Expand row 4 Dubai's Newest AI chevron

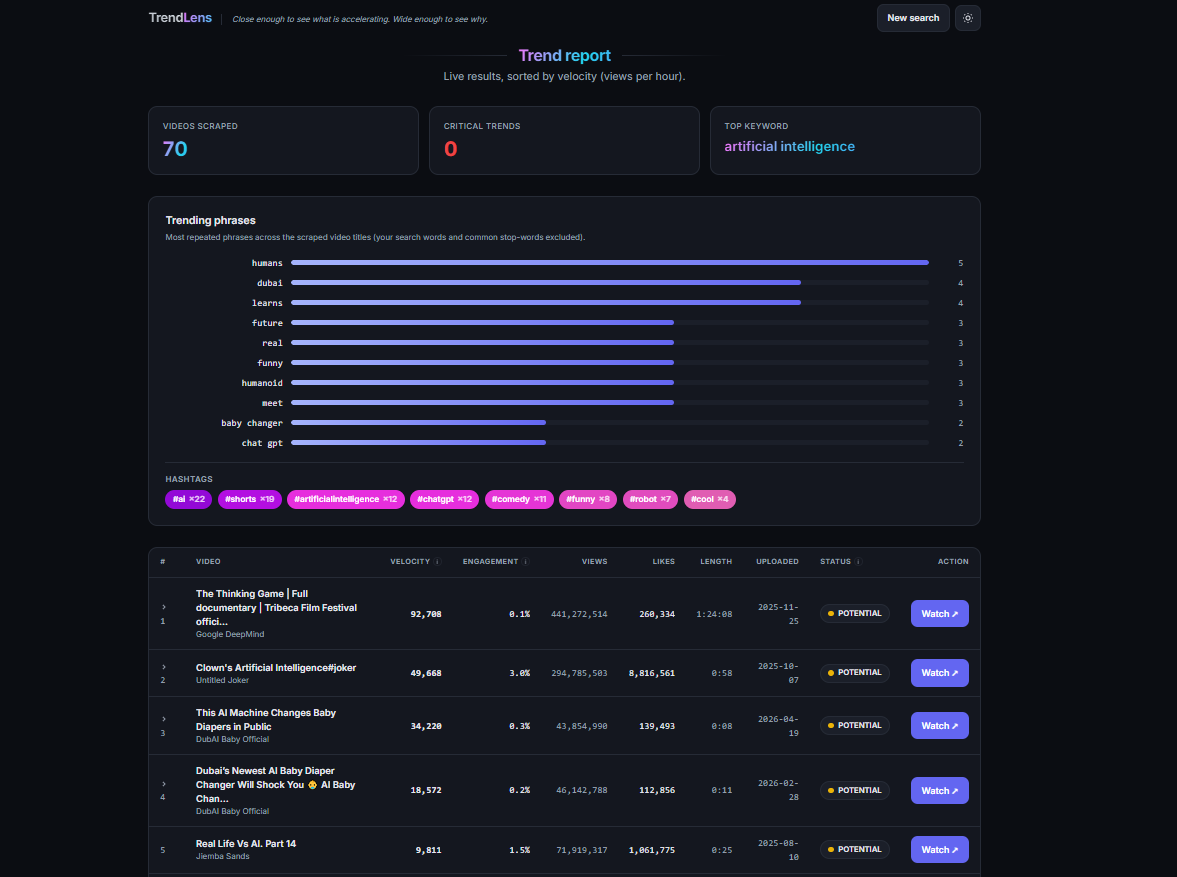pos(164,784)
